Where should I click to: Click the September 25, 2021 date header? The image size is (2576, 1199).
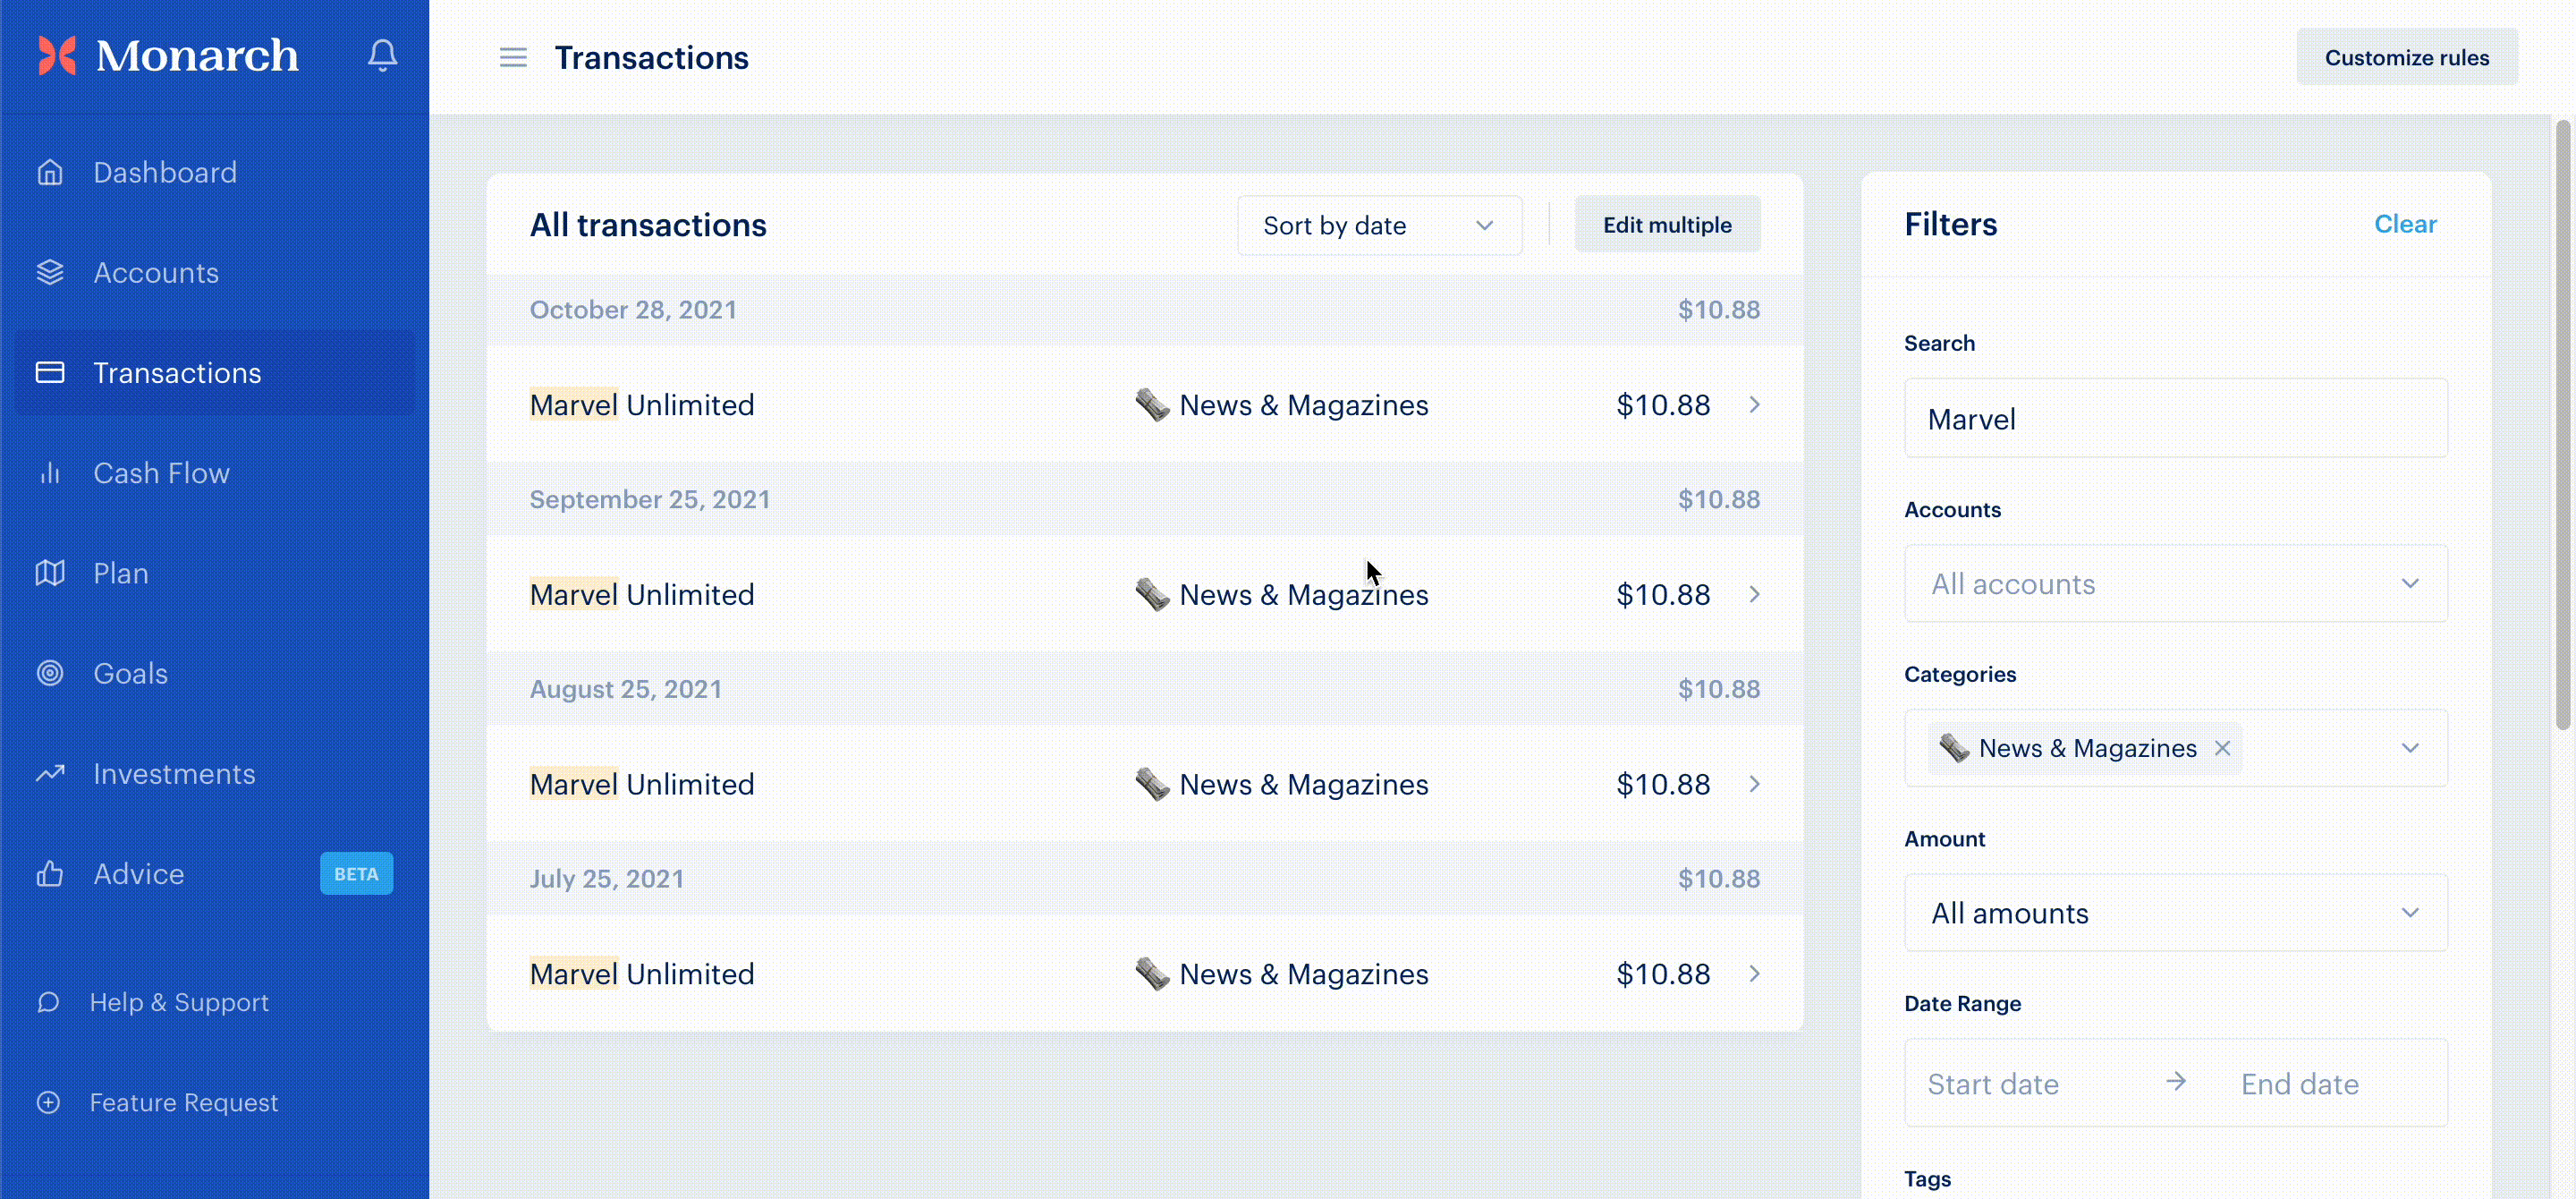(650, 499)
